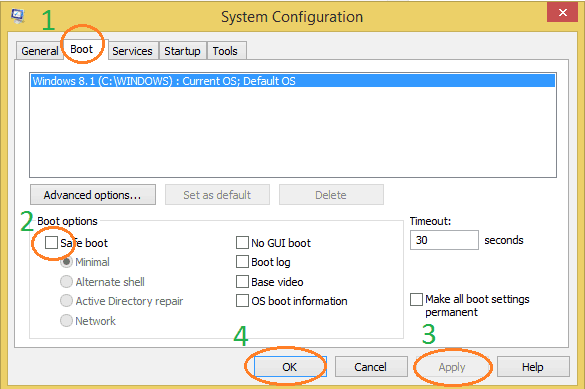
Task: Pick the Active Directory repair option
Action: point(66,301)
